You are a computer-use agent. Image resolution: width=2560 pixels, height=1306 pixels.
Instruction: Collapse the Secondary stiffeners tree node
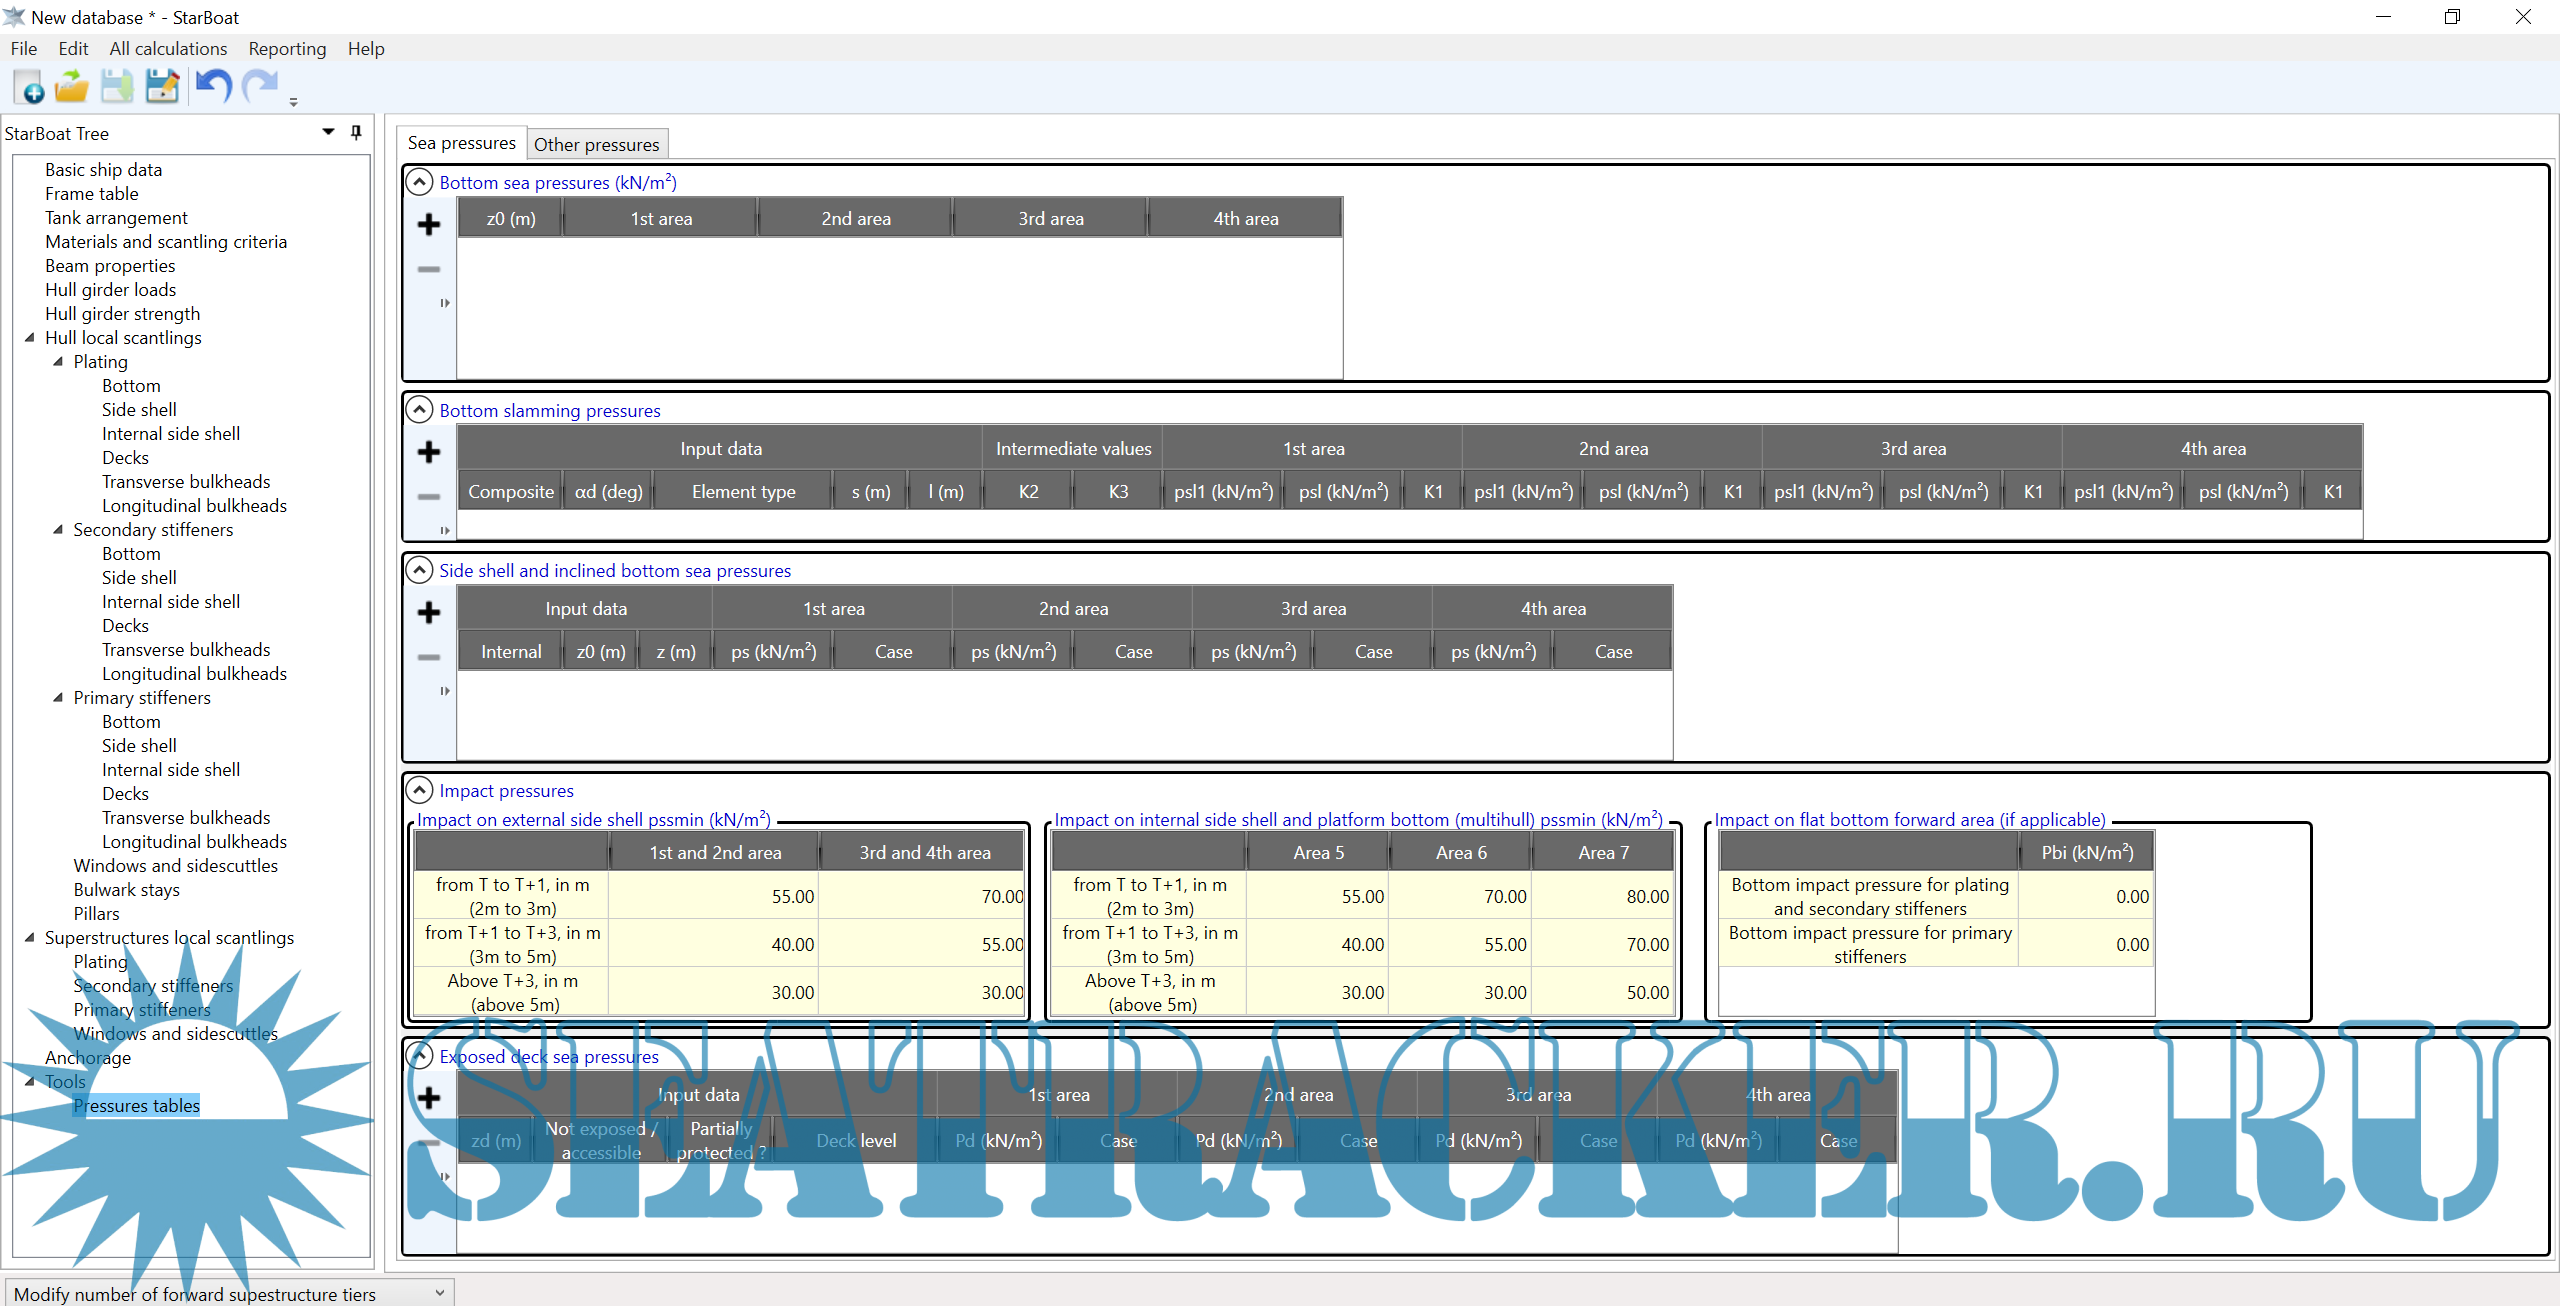(x=58, y=530)
